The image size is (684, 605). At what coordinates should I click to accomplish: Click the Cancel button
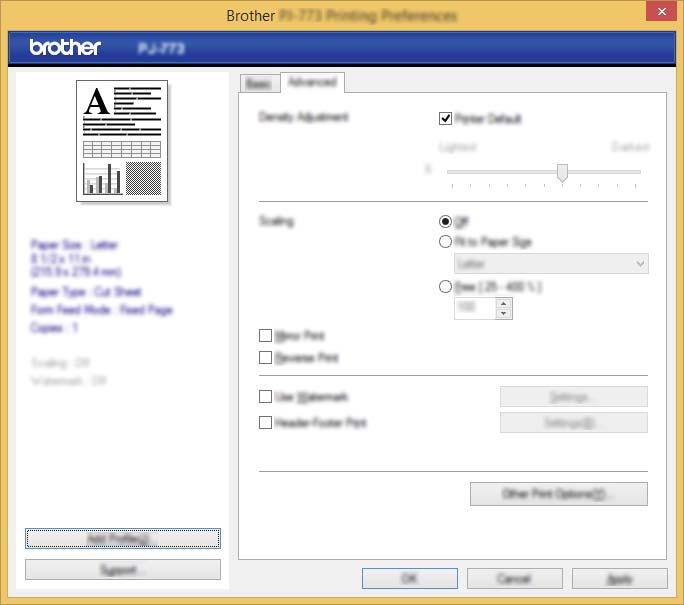tap(515, 578)
